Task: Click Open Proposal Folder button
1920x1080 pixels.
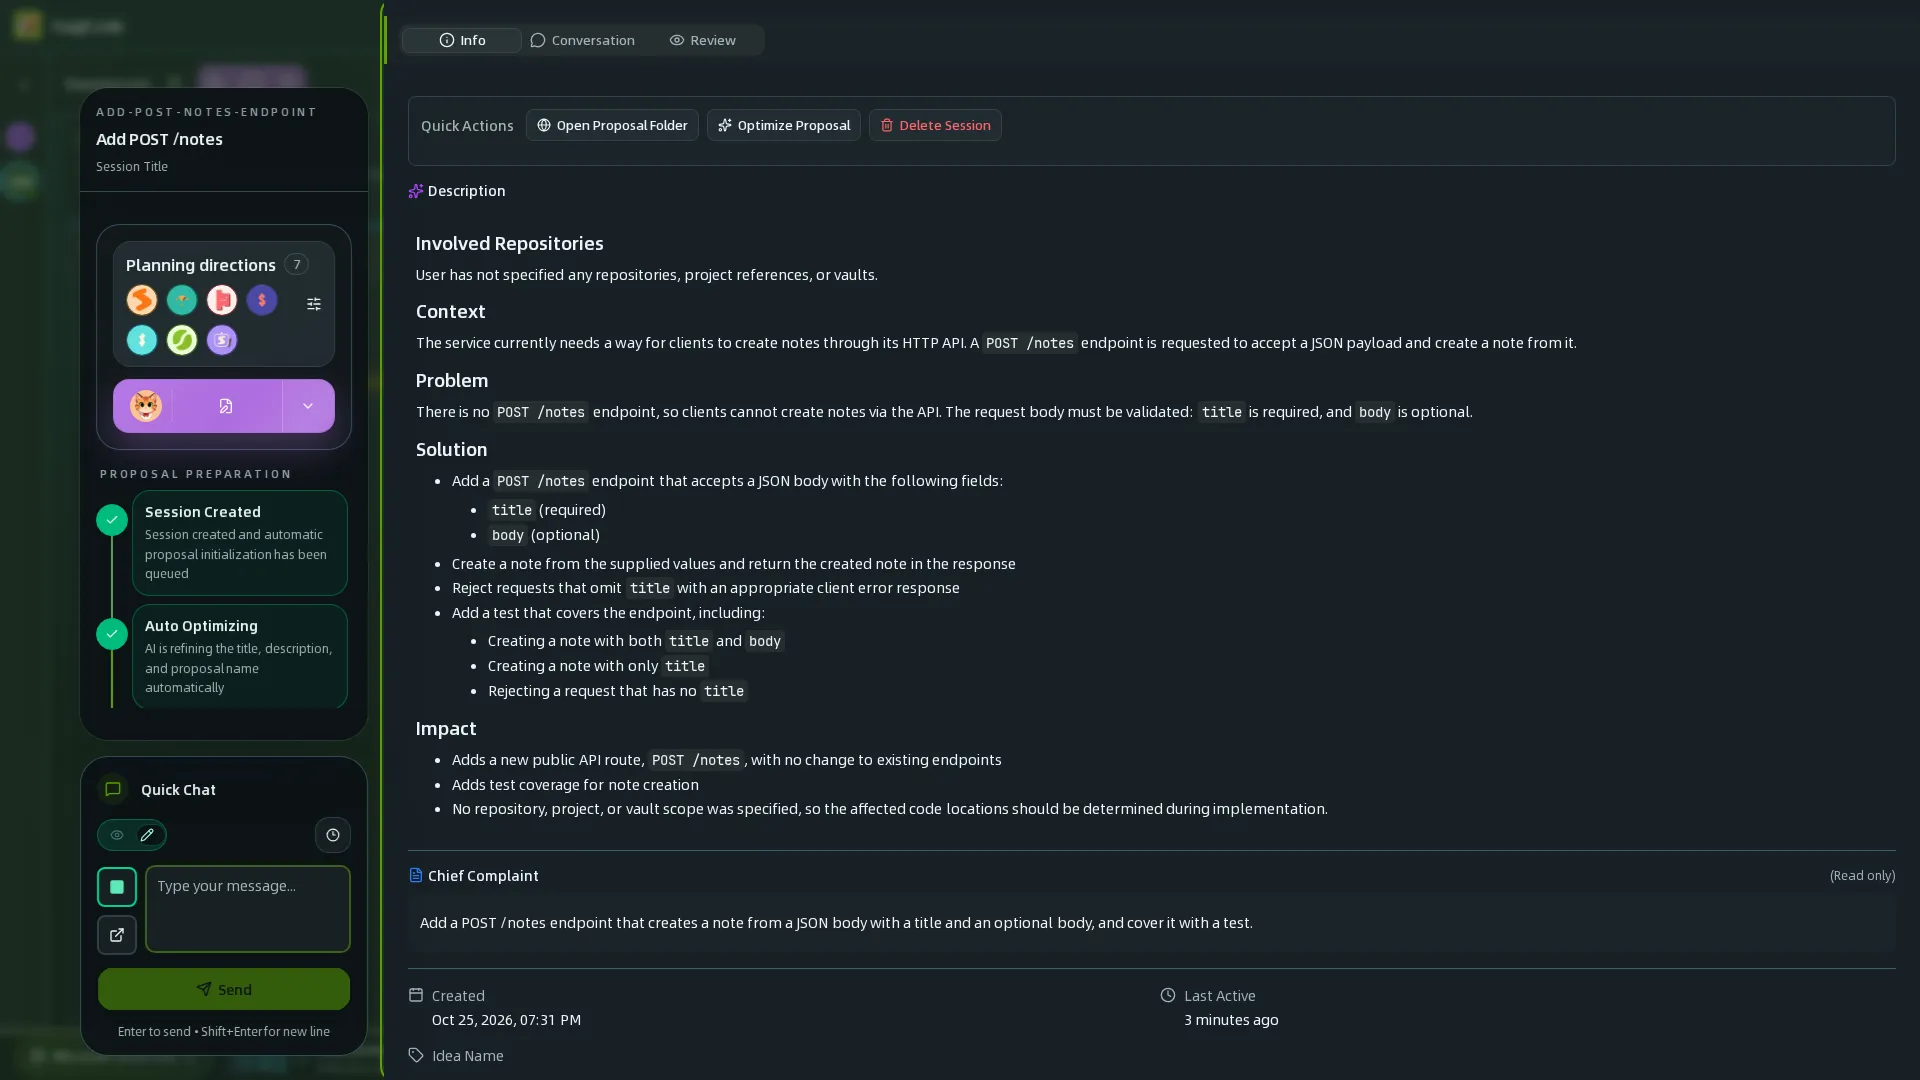Action: 612,125
